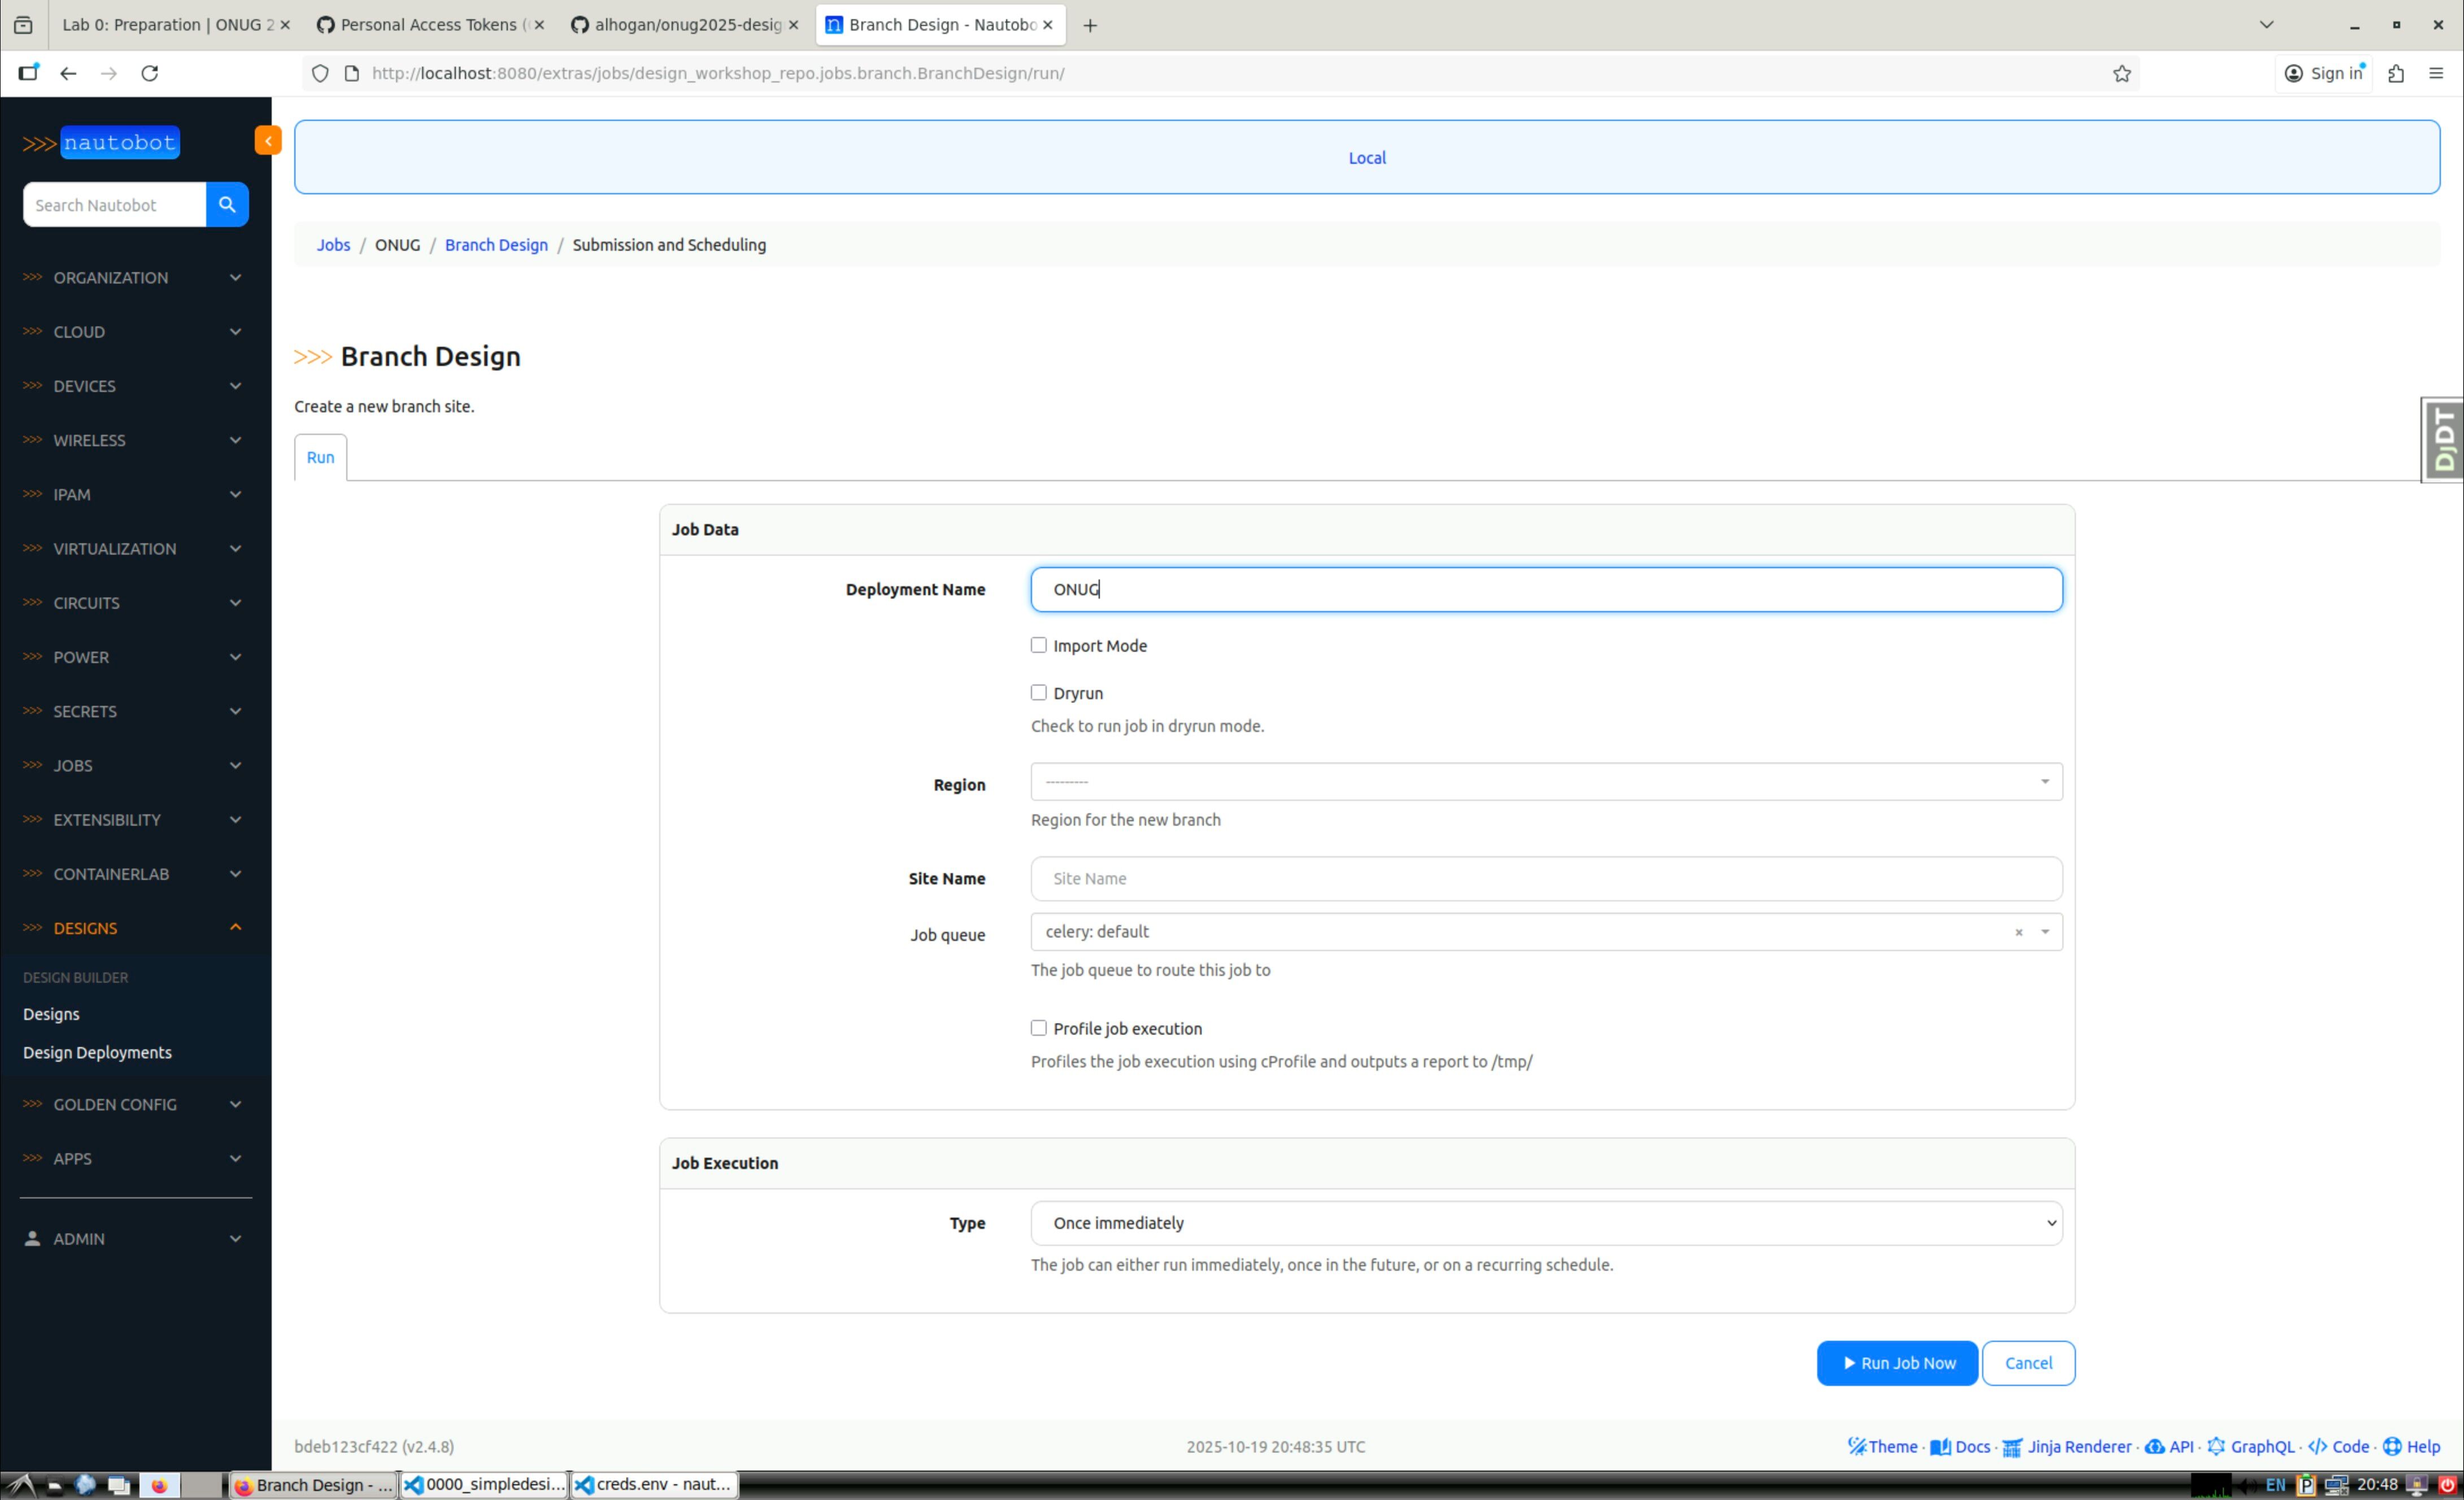Bookmark this page with star icon
The width and height of the screenshot is (2464, 1500).
point(2122,73)
